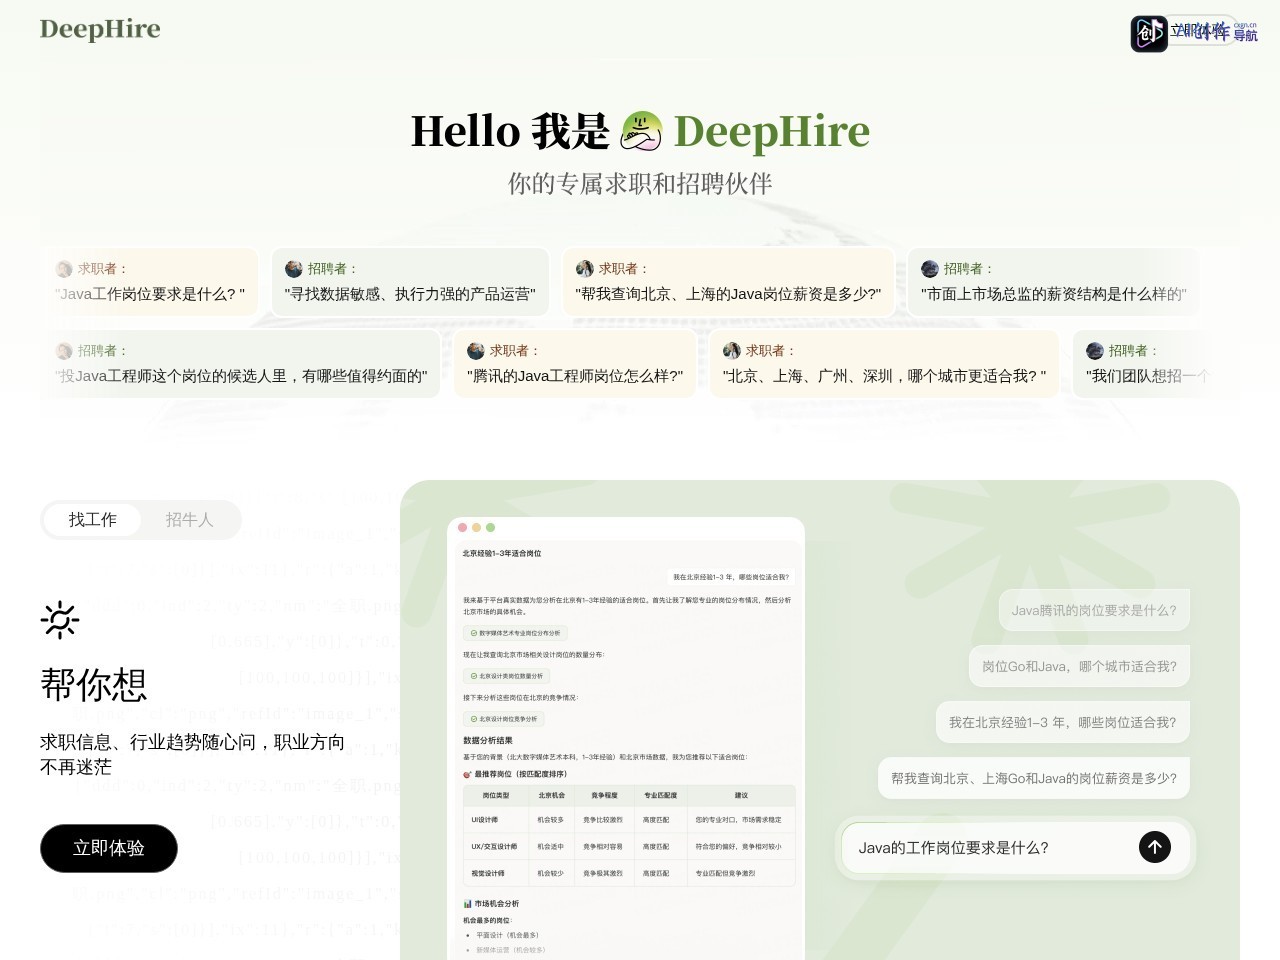Click avatar on 寻找数据敏感 recruiter card
Image resolution: width=1280 pixels, height=960 pixels.
point(294,269)
